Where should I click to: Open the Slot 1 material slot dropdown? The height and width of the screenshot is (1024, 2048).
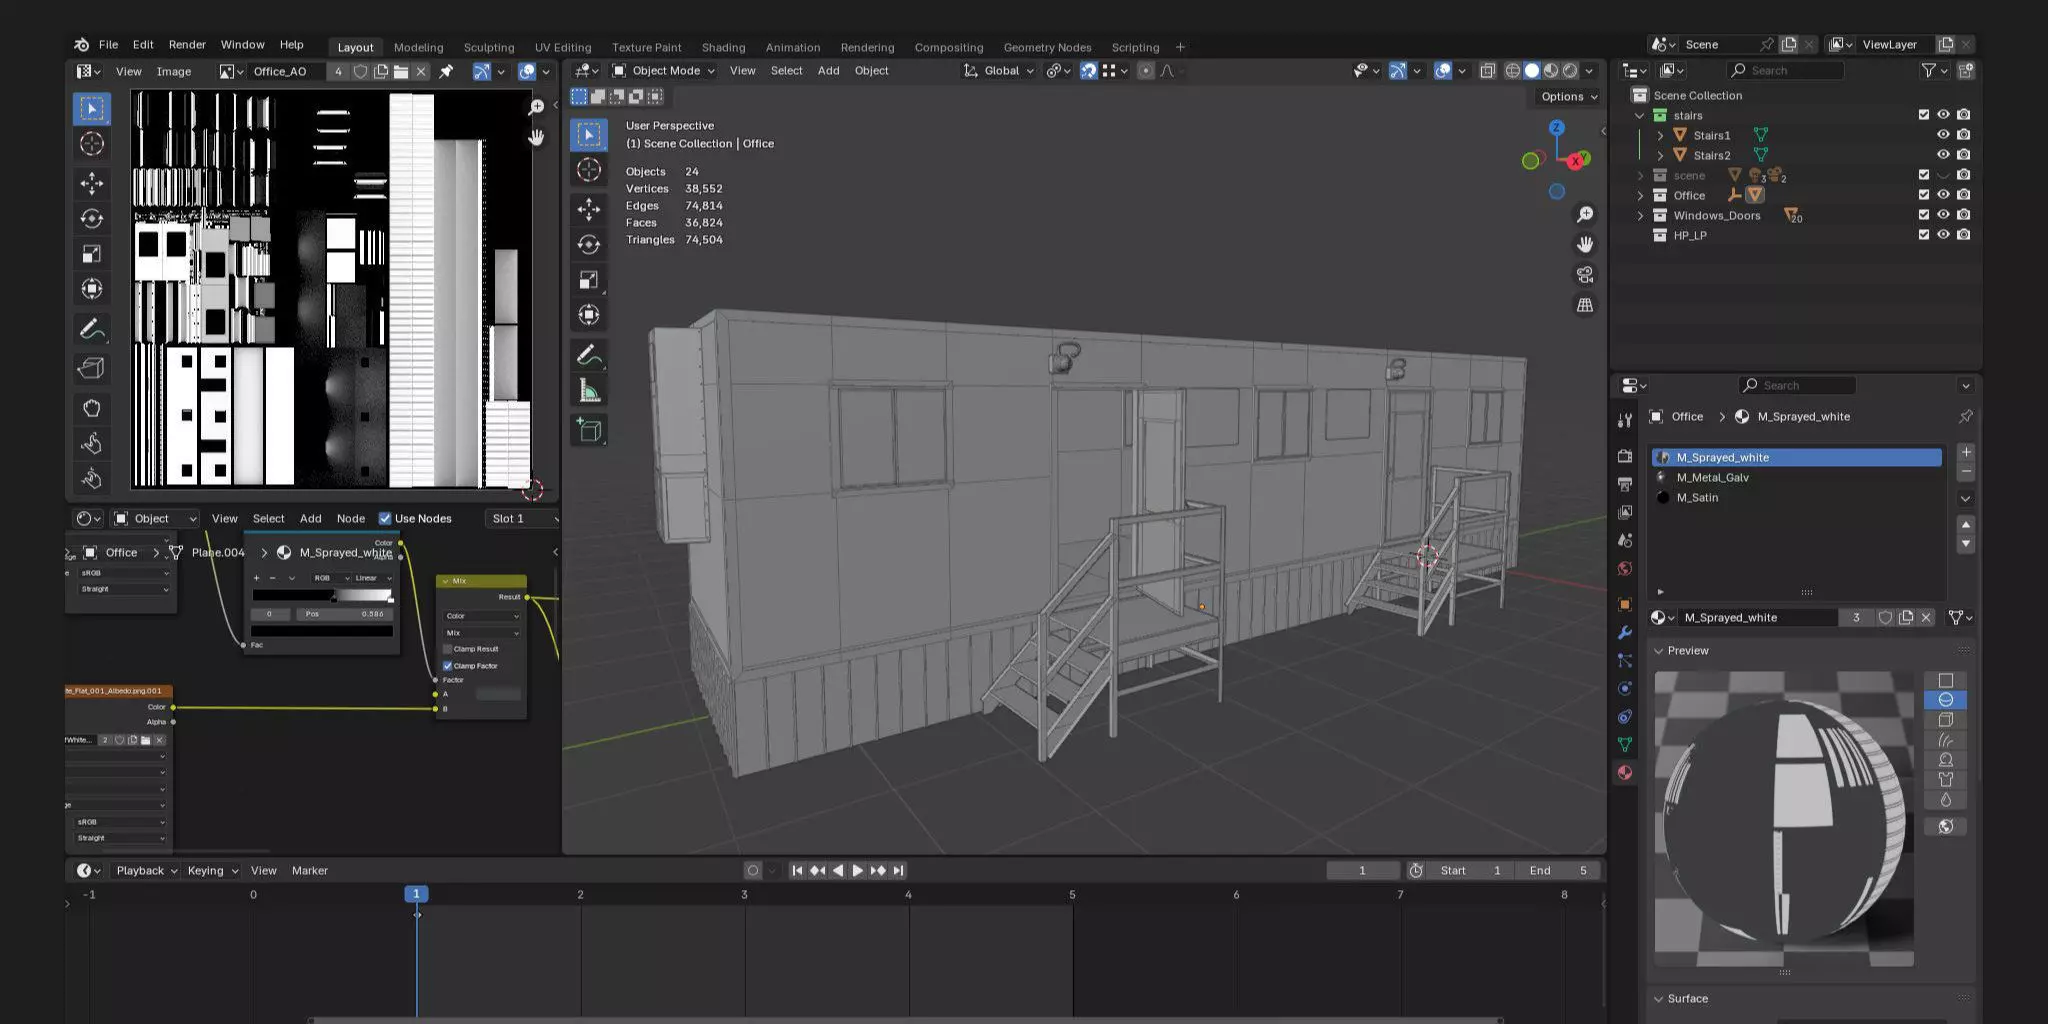tap(521, 518)
